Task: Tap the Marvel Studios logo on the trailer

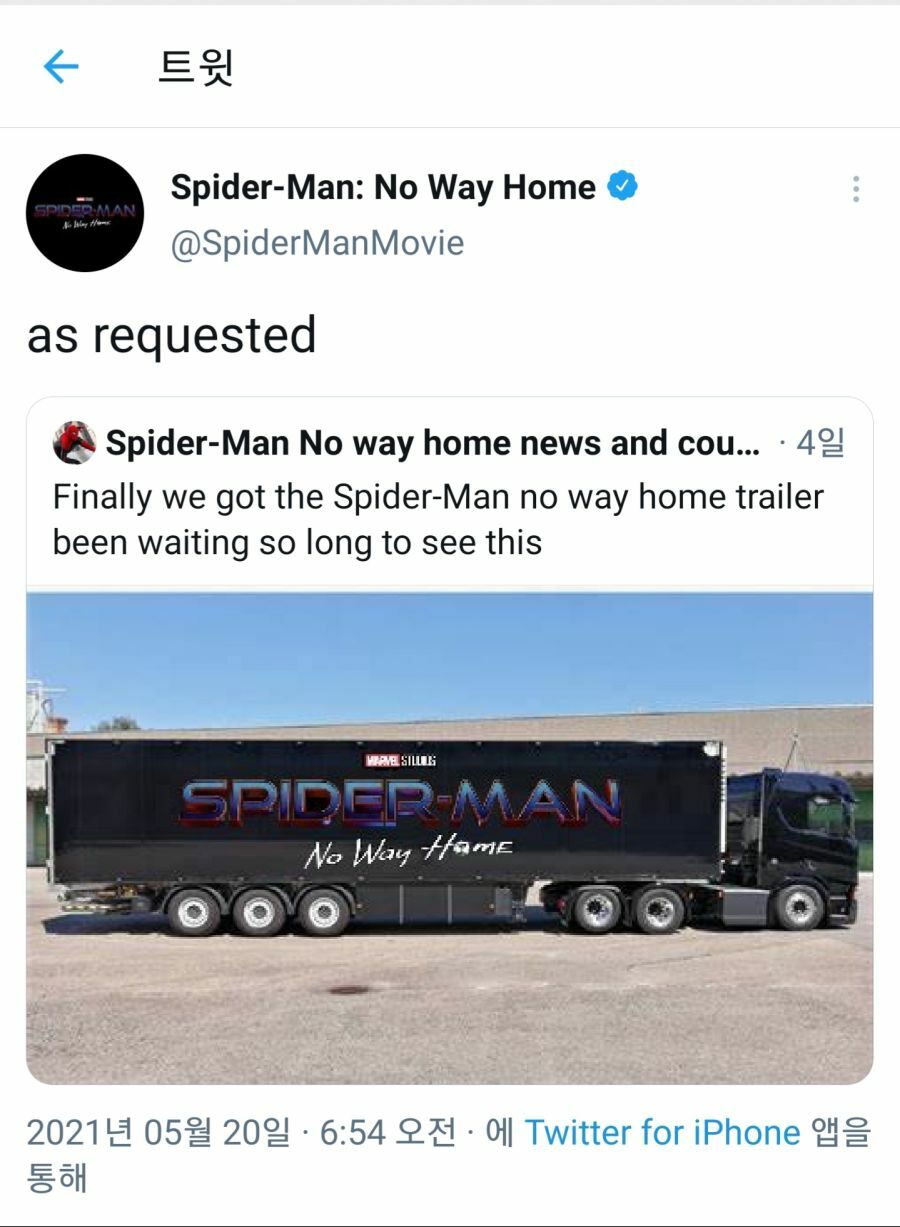Action: pyautogui.click(x=400, y=761)
